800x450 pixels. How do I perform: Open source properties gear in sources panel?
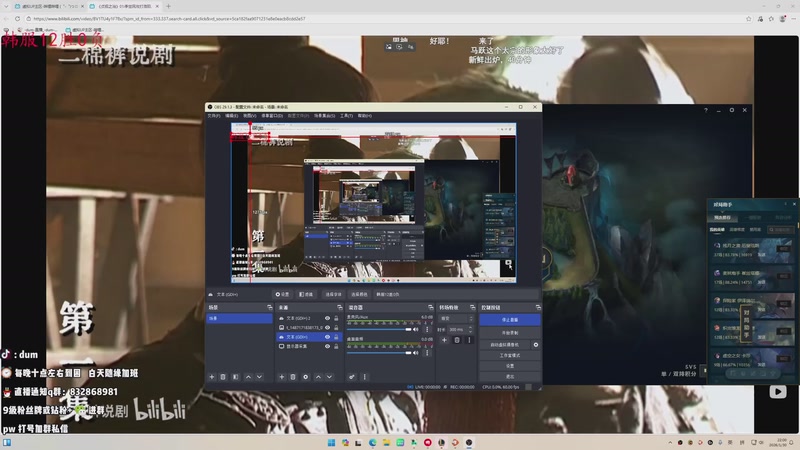305,377
